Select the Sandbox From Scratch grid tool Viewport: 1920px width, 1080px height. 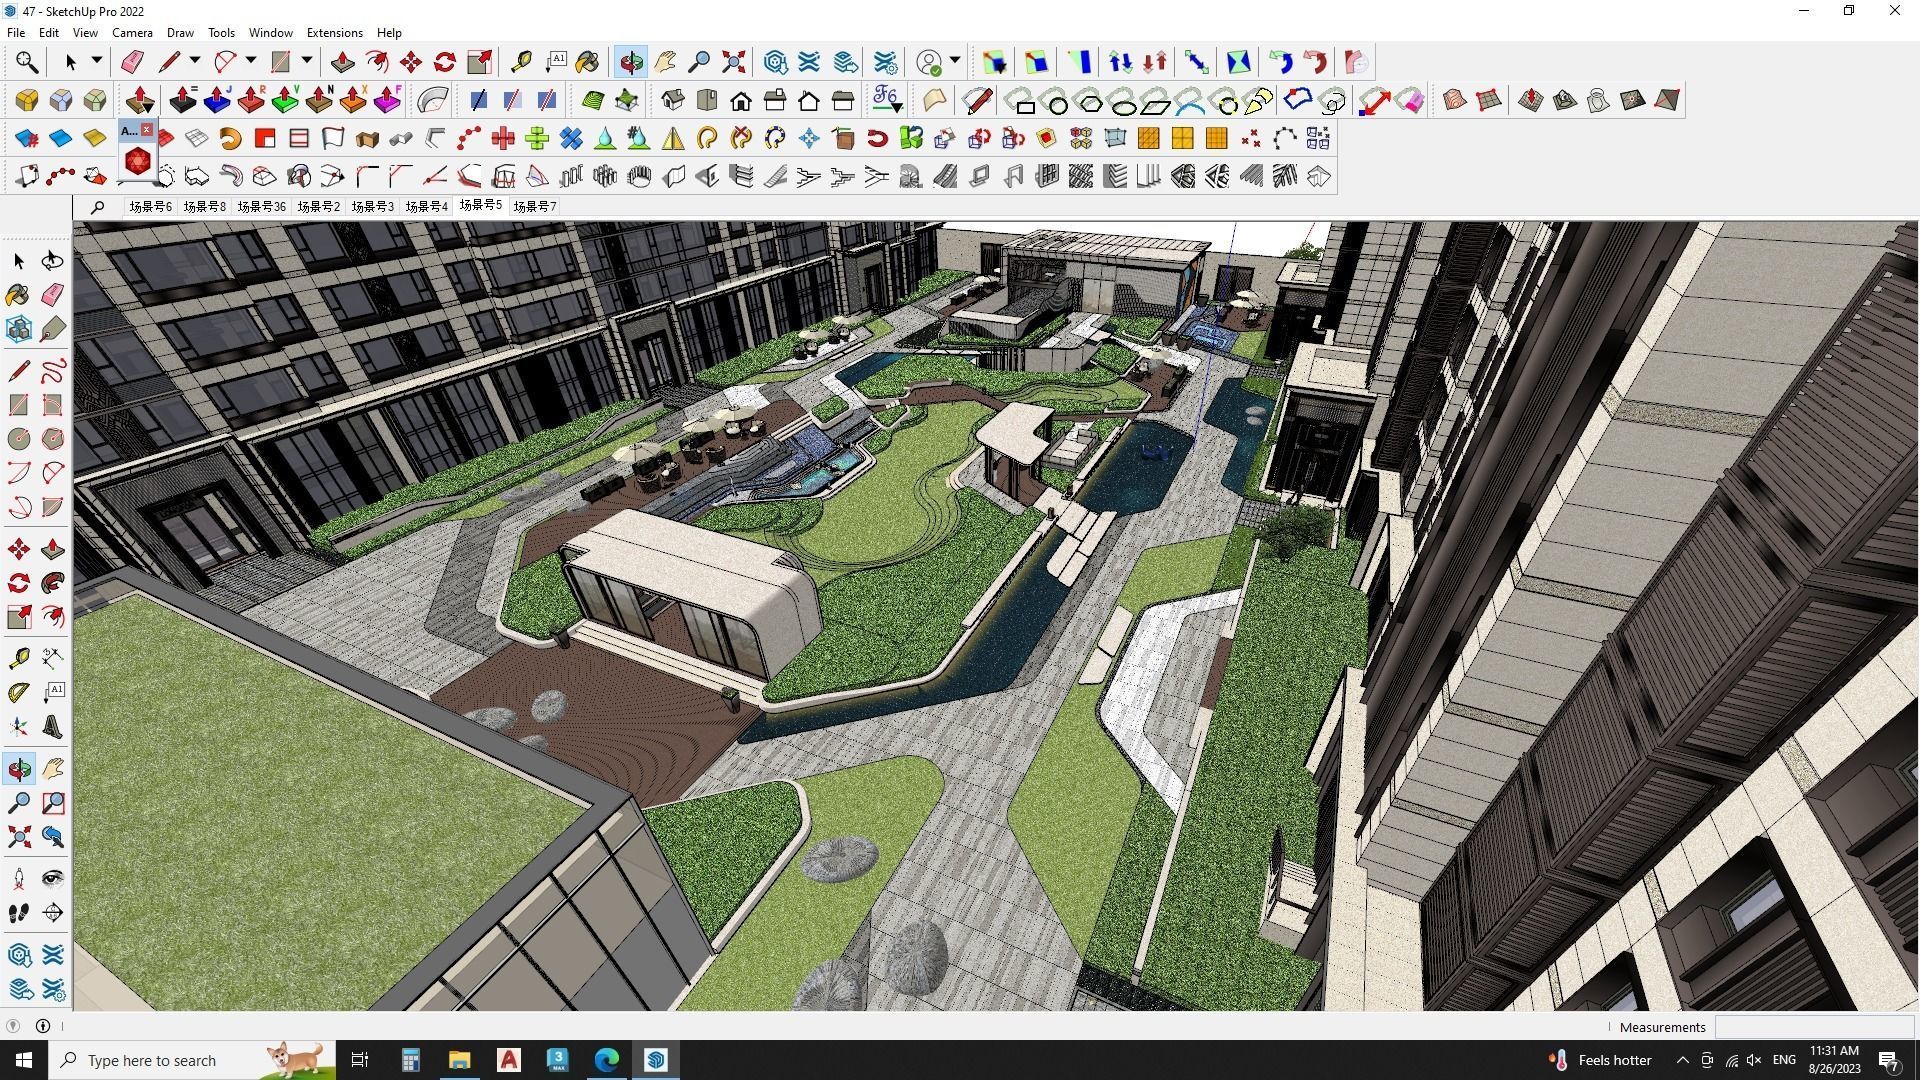tap(1489, 100)
